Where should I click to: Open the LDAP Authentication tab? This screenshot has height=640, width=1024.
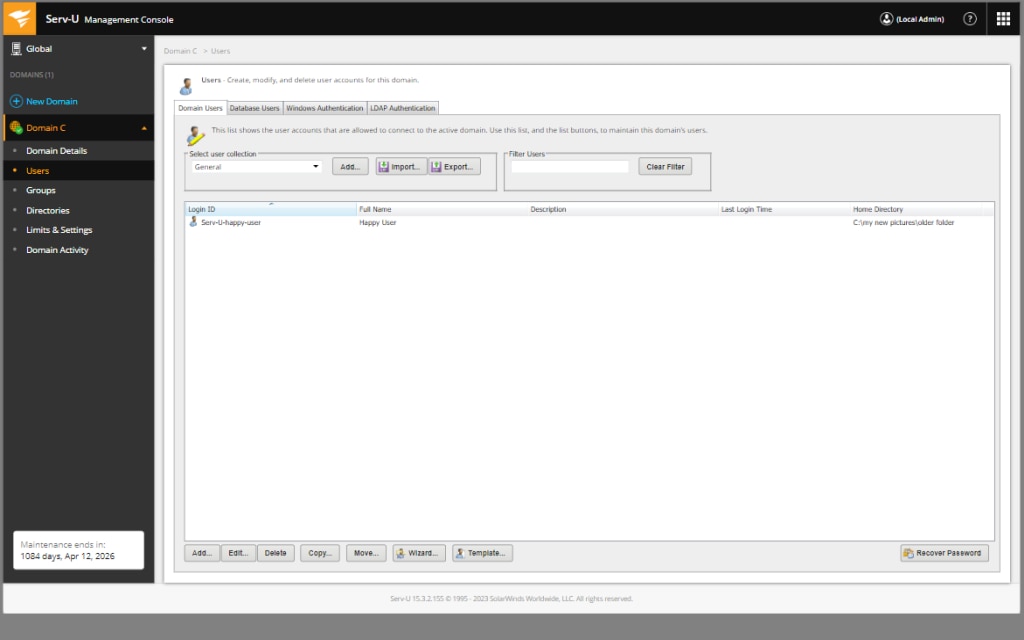400,107
